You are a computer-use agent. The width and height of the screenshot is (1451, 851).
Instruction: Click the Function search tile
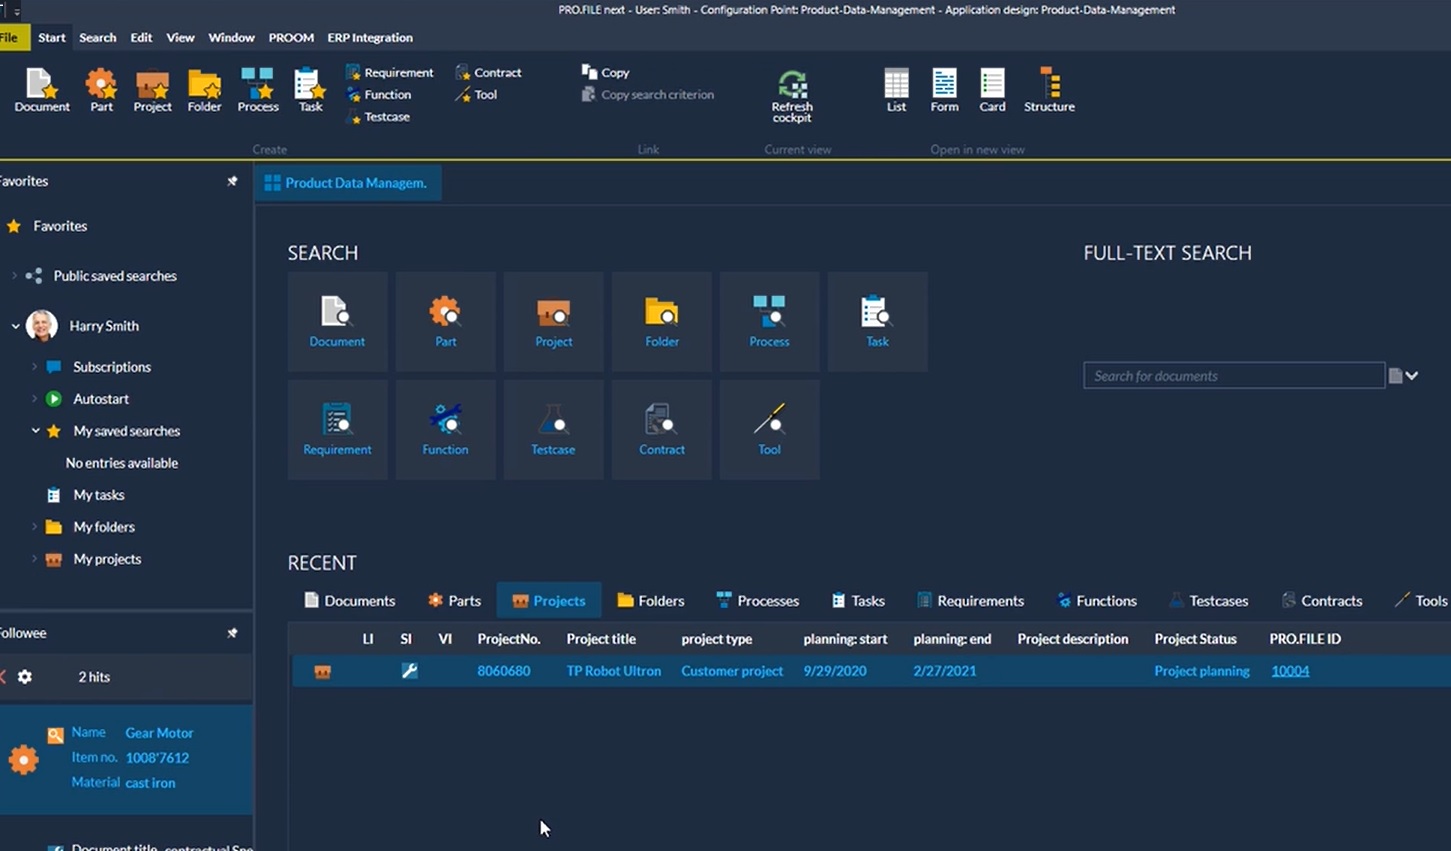point(445,430)
